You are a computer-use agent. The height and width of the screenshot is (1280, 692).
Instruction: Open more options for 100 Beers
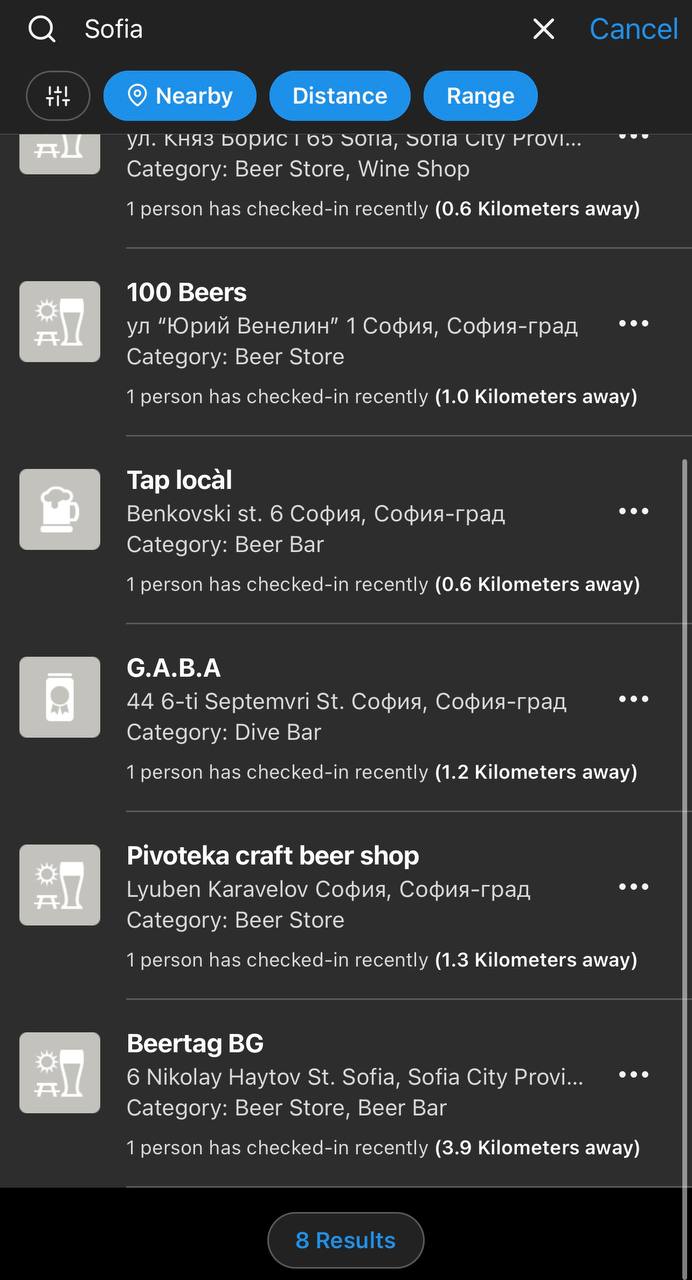pos(634,324)
